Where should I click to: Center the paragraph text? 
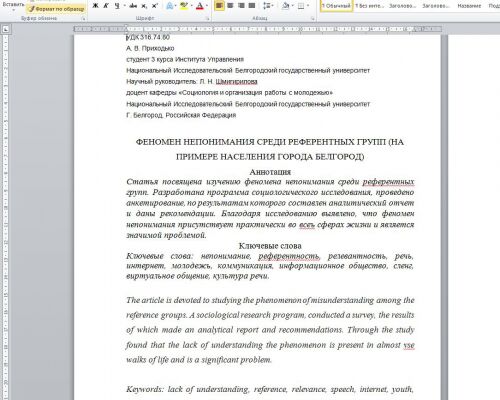(x=230, y=6)
